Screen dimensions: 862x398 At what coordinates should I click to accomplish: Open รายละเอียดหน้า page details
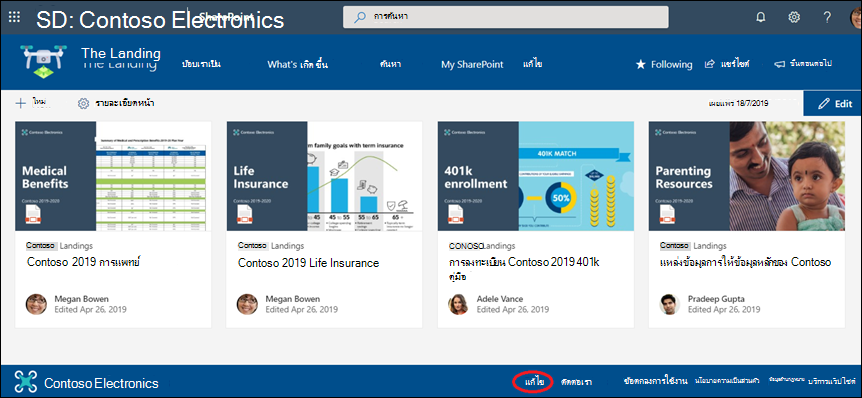116,103
